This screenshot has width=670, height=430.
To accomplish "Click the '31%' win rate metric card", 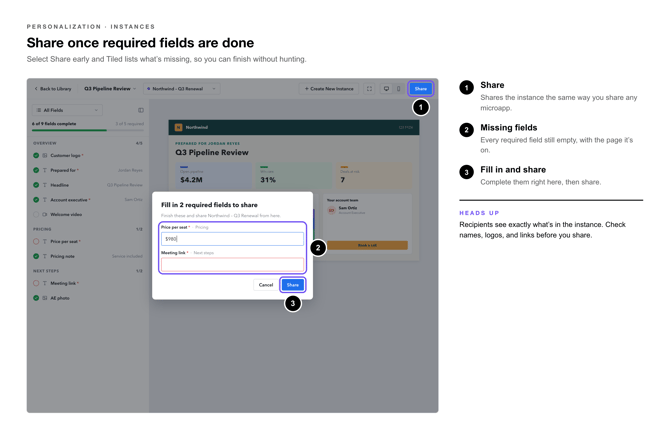I will (294, 176).
